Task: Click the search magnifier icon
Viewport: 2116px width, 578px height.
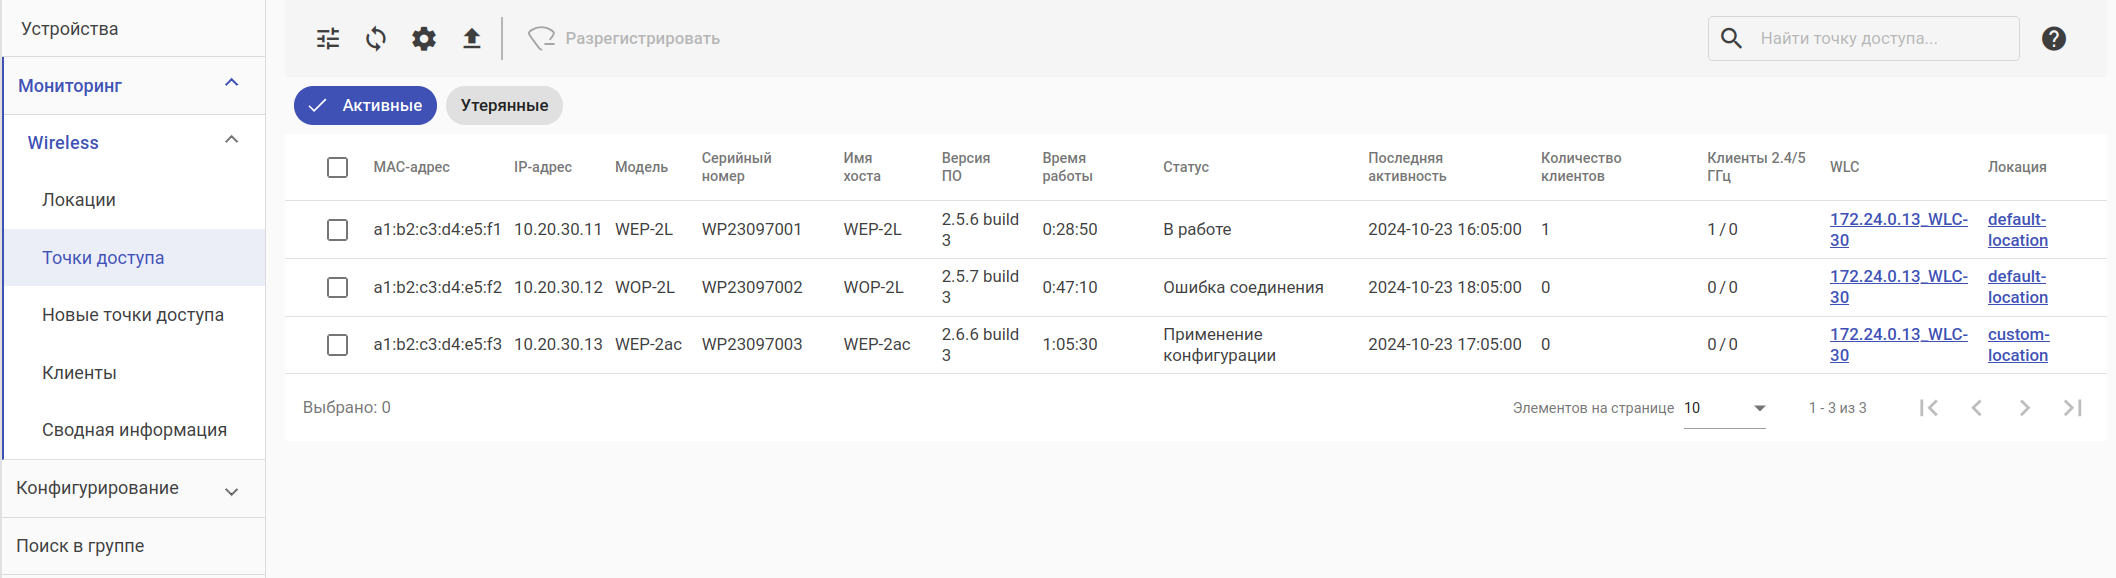Action: pos(1732,39)
